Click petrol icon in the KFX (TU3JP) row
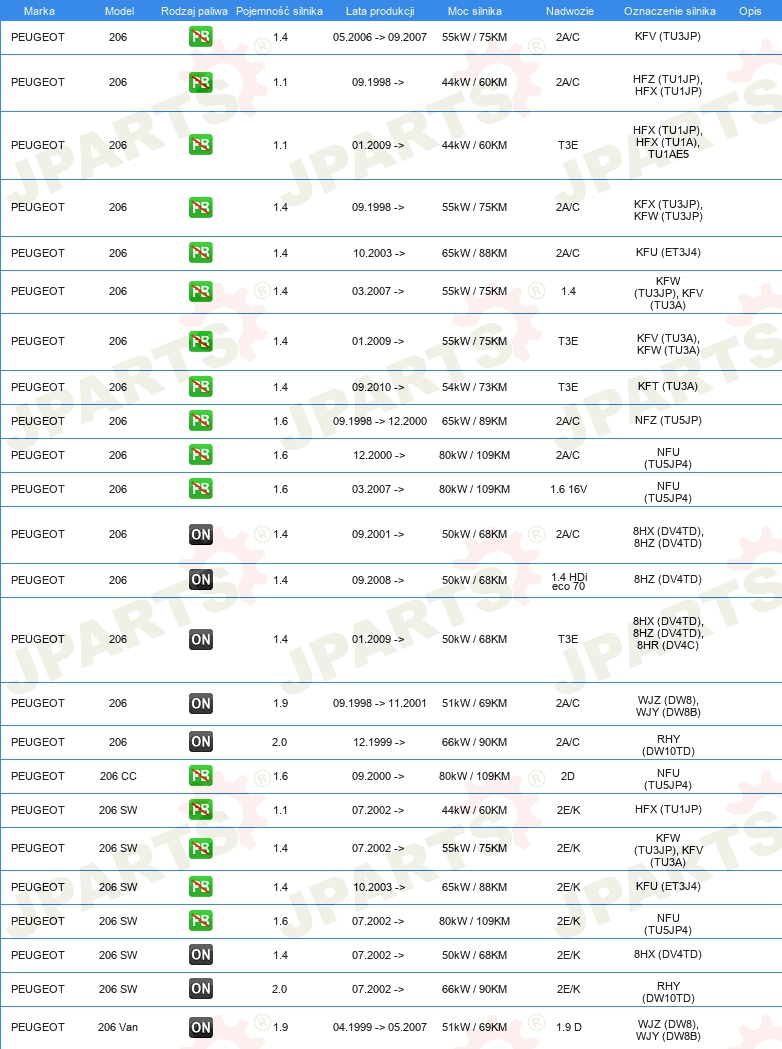Viewport: 782px width, 1049px height. pos(201,207)
